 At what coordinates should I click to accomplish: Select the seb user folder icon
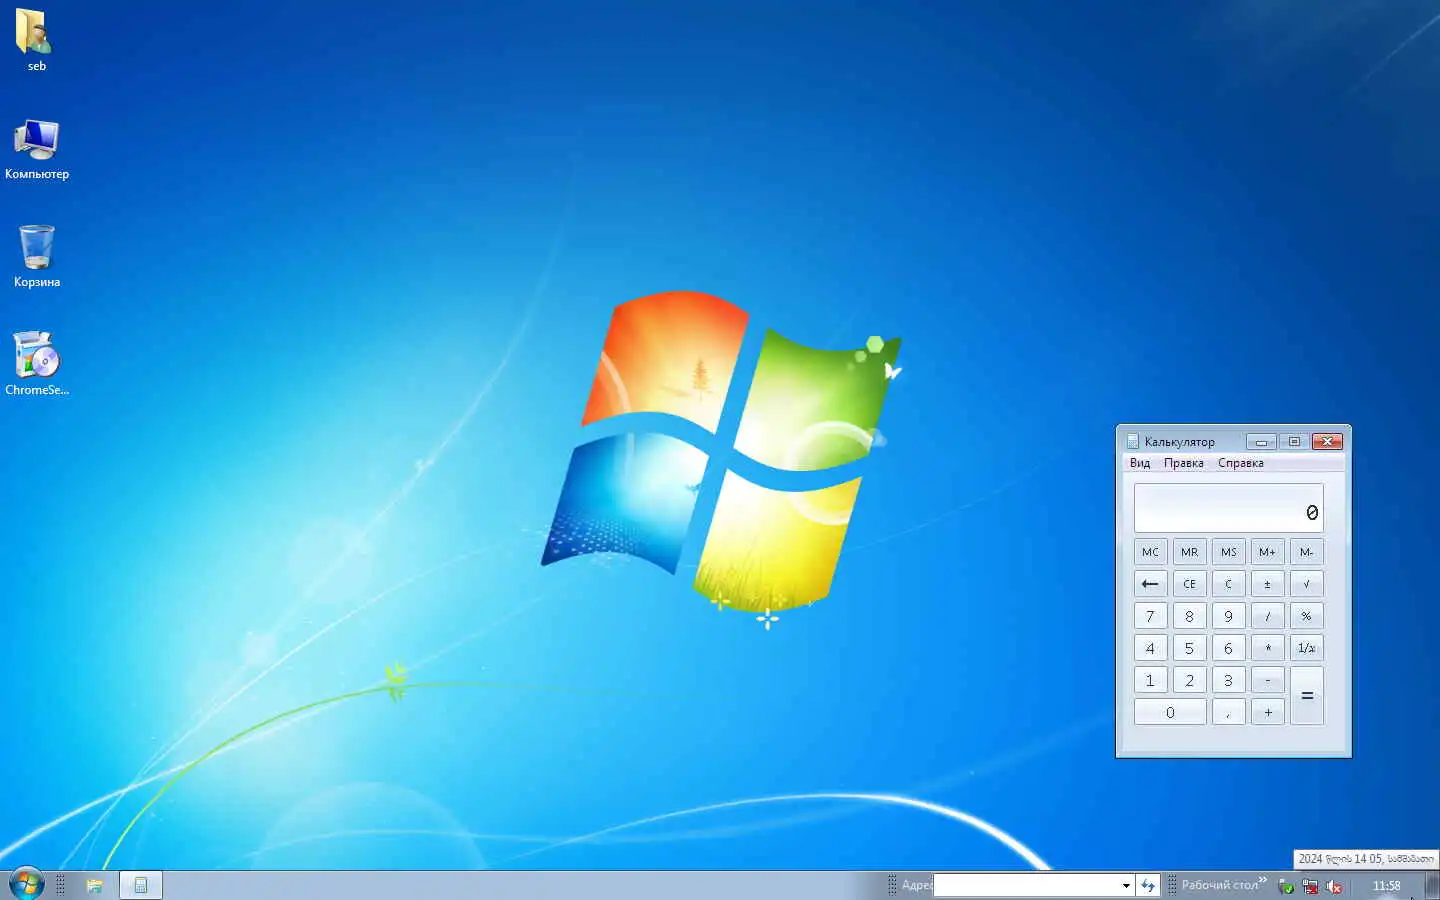[36, 40]
